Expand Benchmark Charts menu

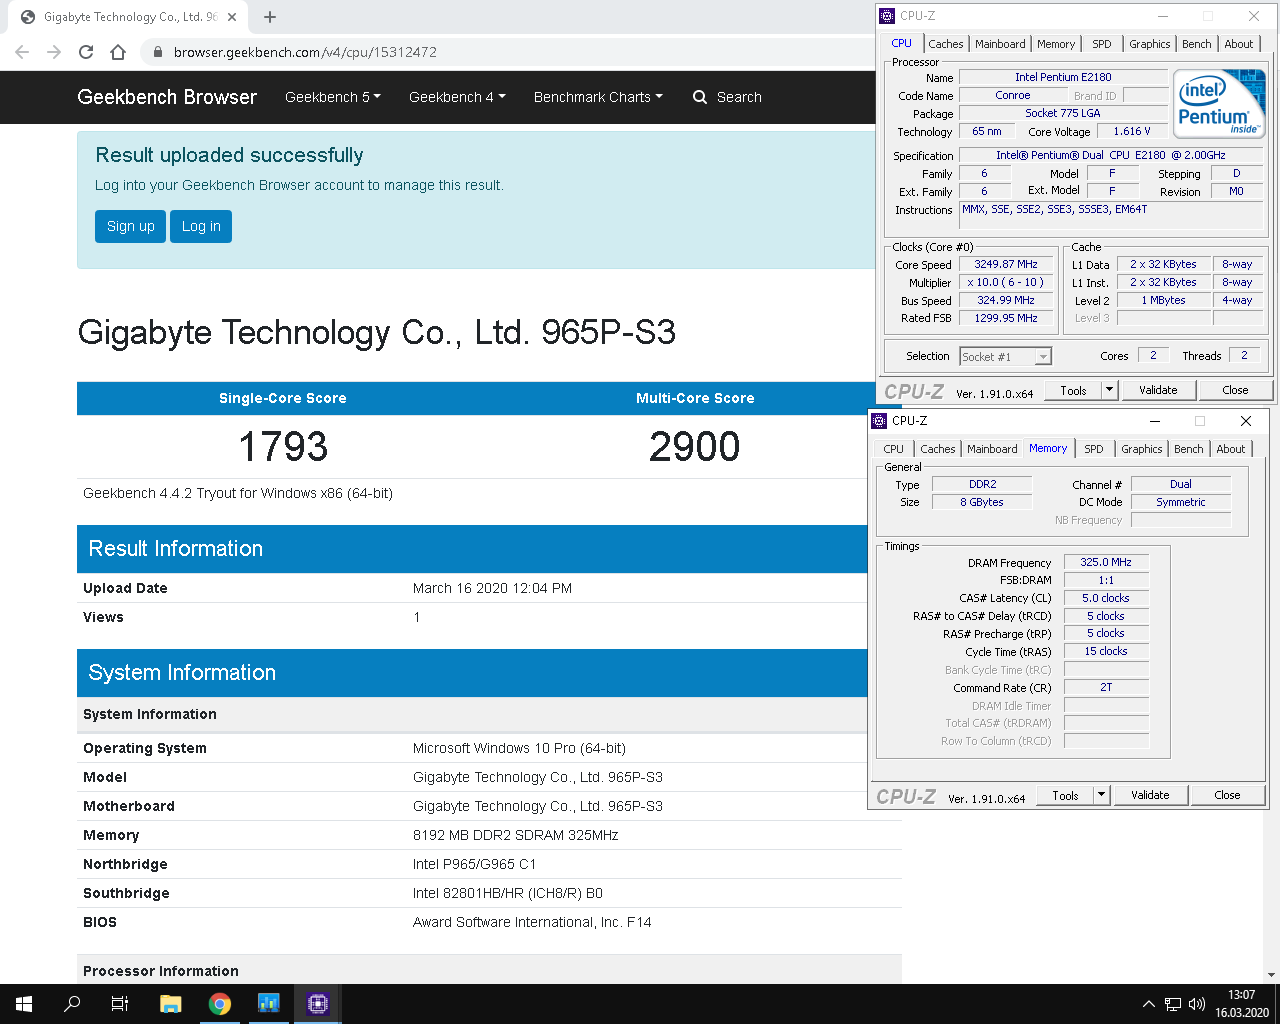click(x=598, y=97)
